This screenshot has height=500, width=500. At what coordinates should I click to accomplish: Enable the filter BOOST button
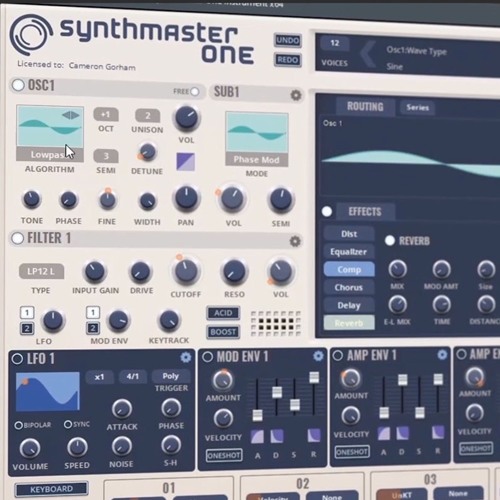pyautogui.click(x=223, y=332)
